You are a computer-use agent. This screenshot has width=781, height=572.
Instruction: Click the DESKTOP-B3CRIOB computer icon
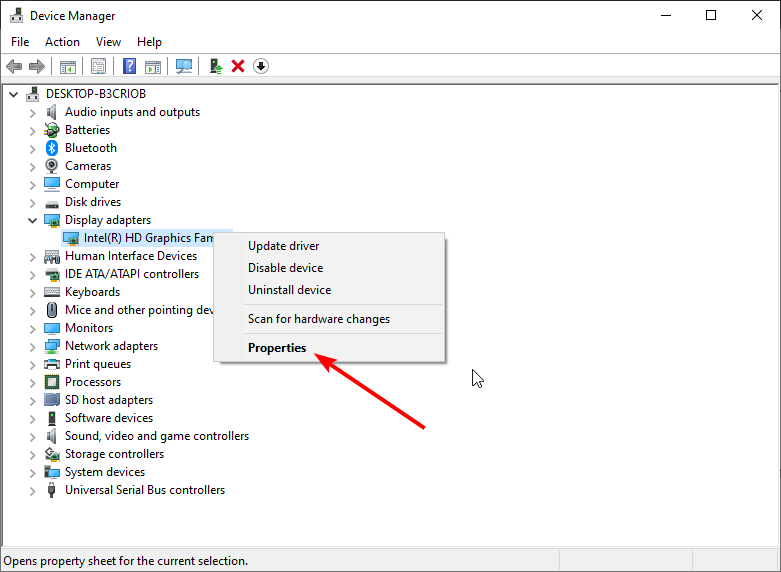point(33,94)
